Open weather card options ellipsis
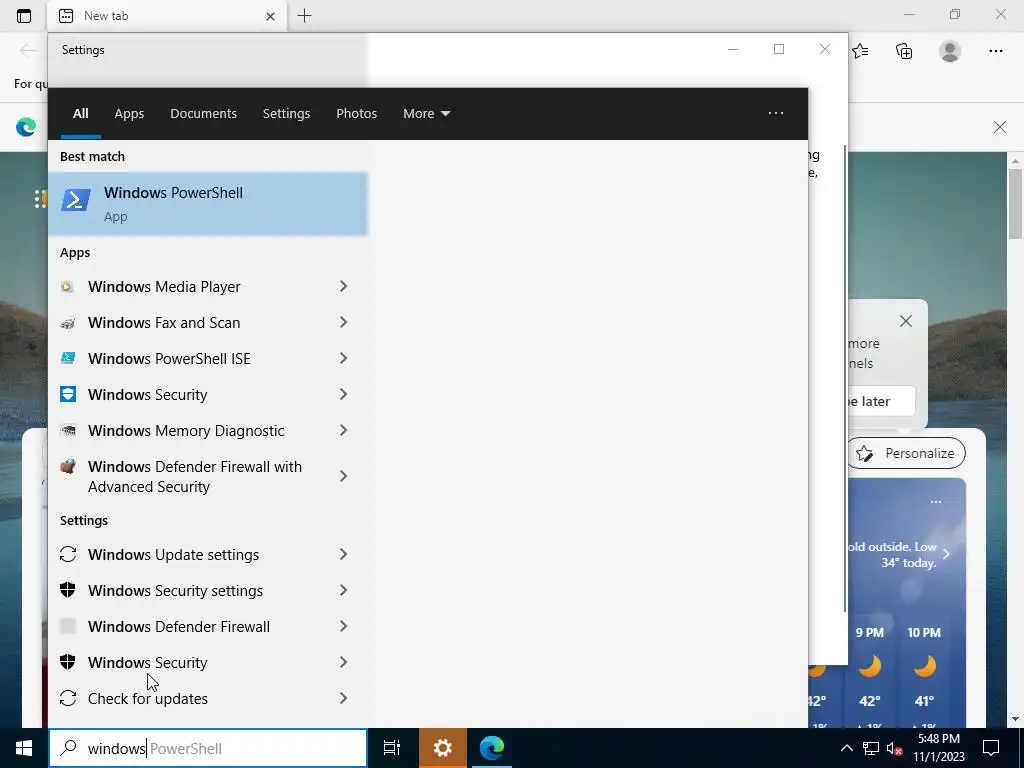This screenshot has width=1024, height=768. (x=936, y=502)
